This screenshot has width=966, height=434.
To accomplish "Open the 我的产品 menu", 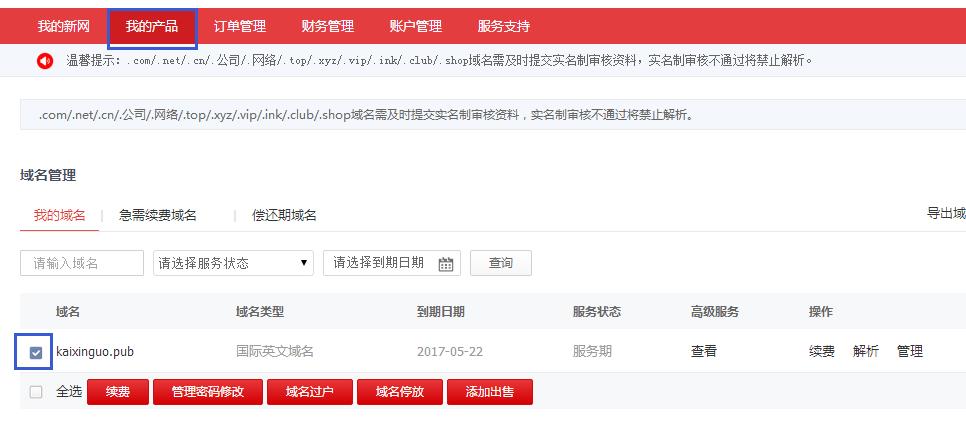I will tap(152, 27).
